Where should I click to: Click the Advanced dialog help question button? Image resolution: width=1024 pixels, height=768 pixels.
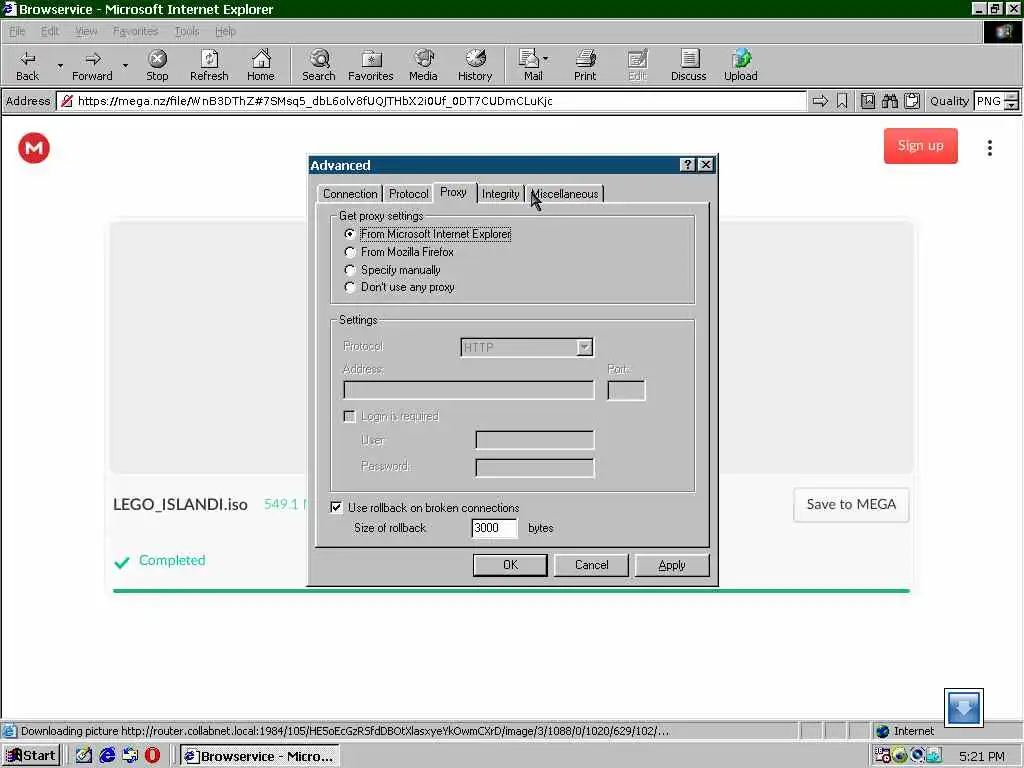coord(687,165)
